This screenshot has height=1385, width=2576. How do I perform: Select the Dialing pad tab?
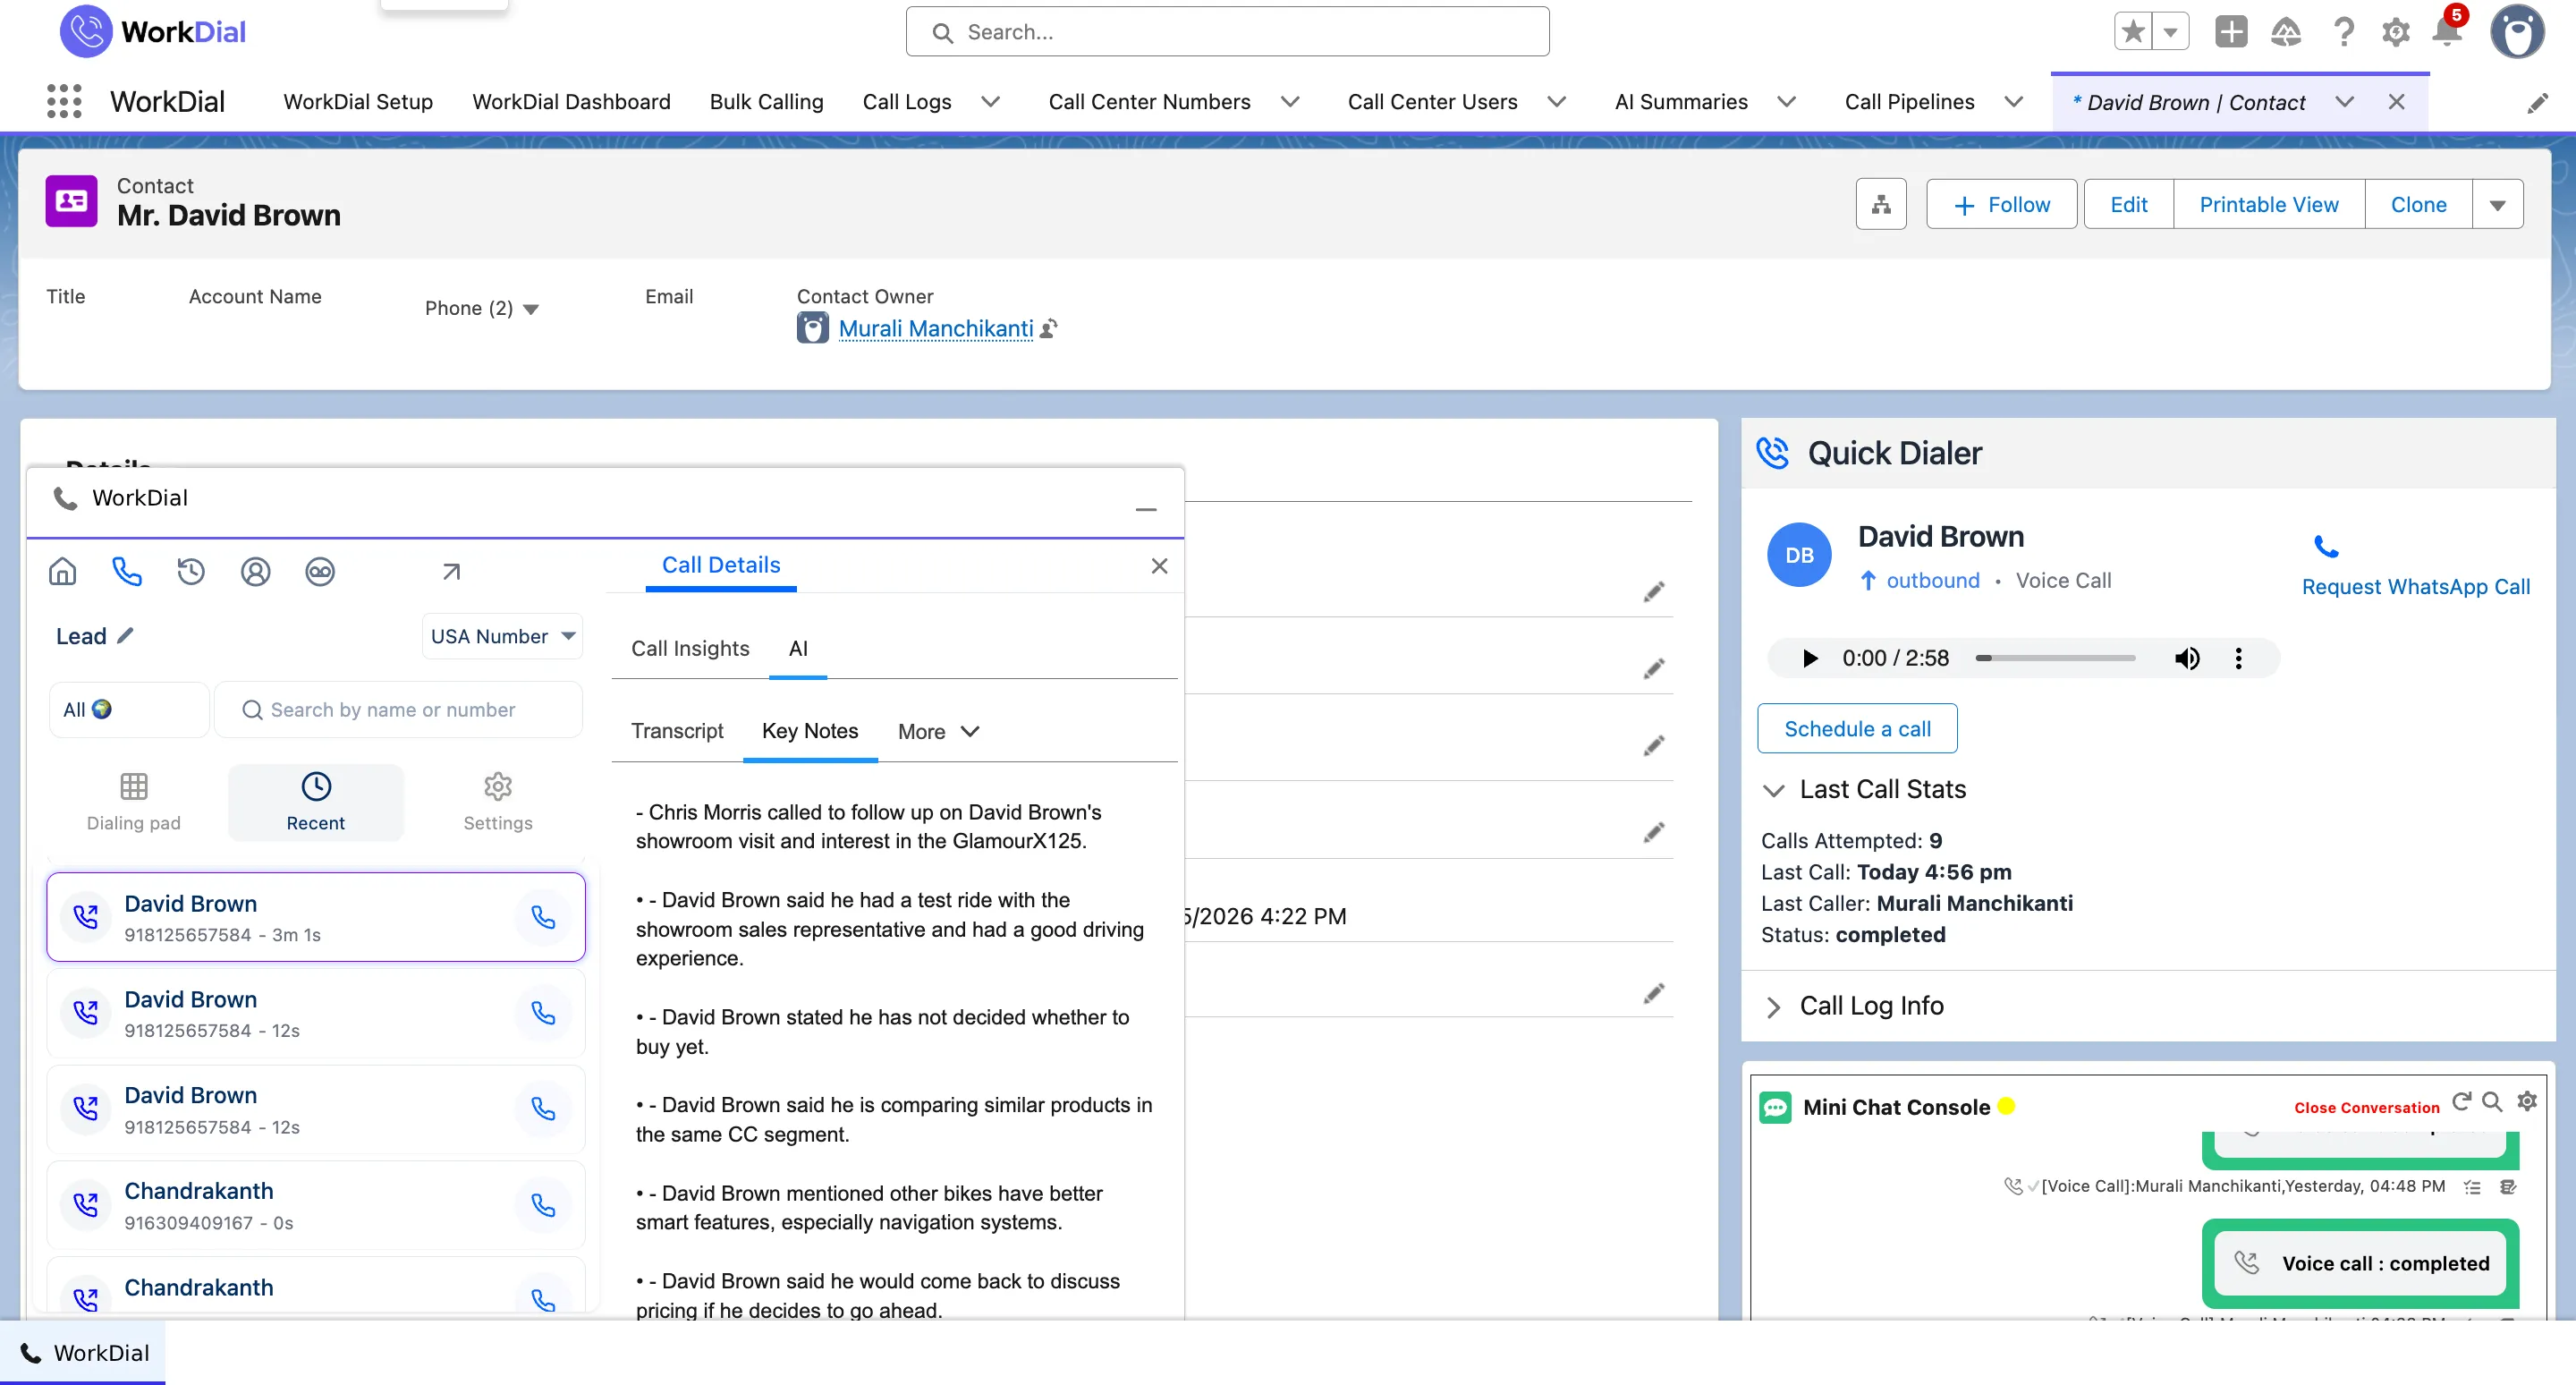[x=133, y=802]
